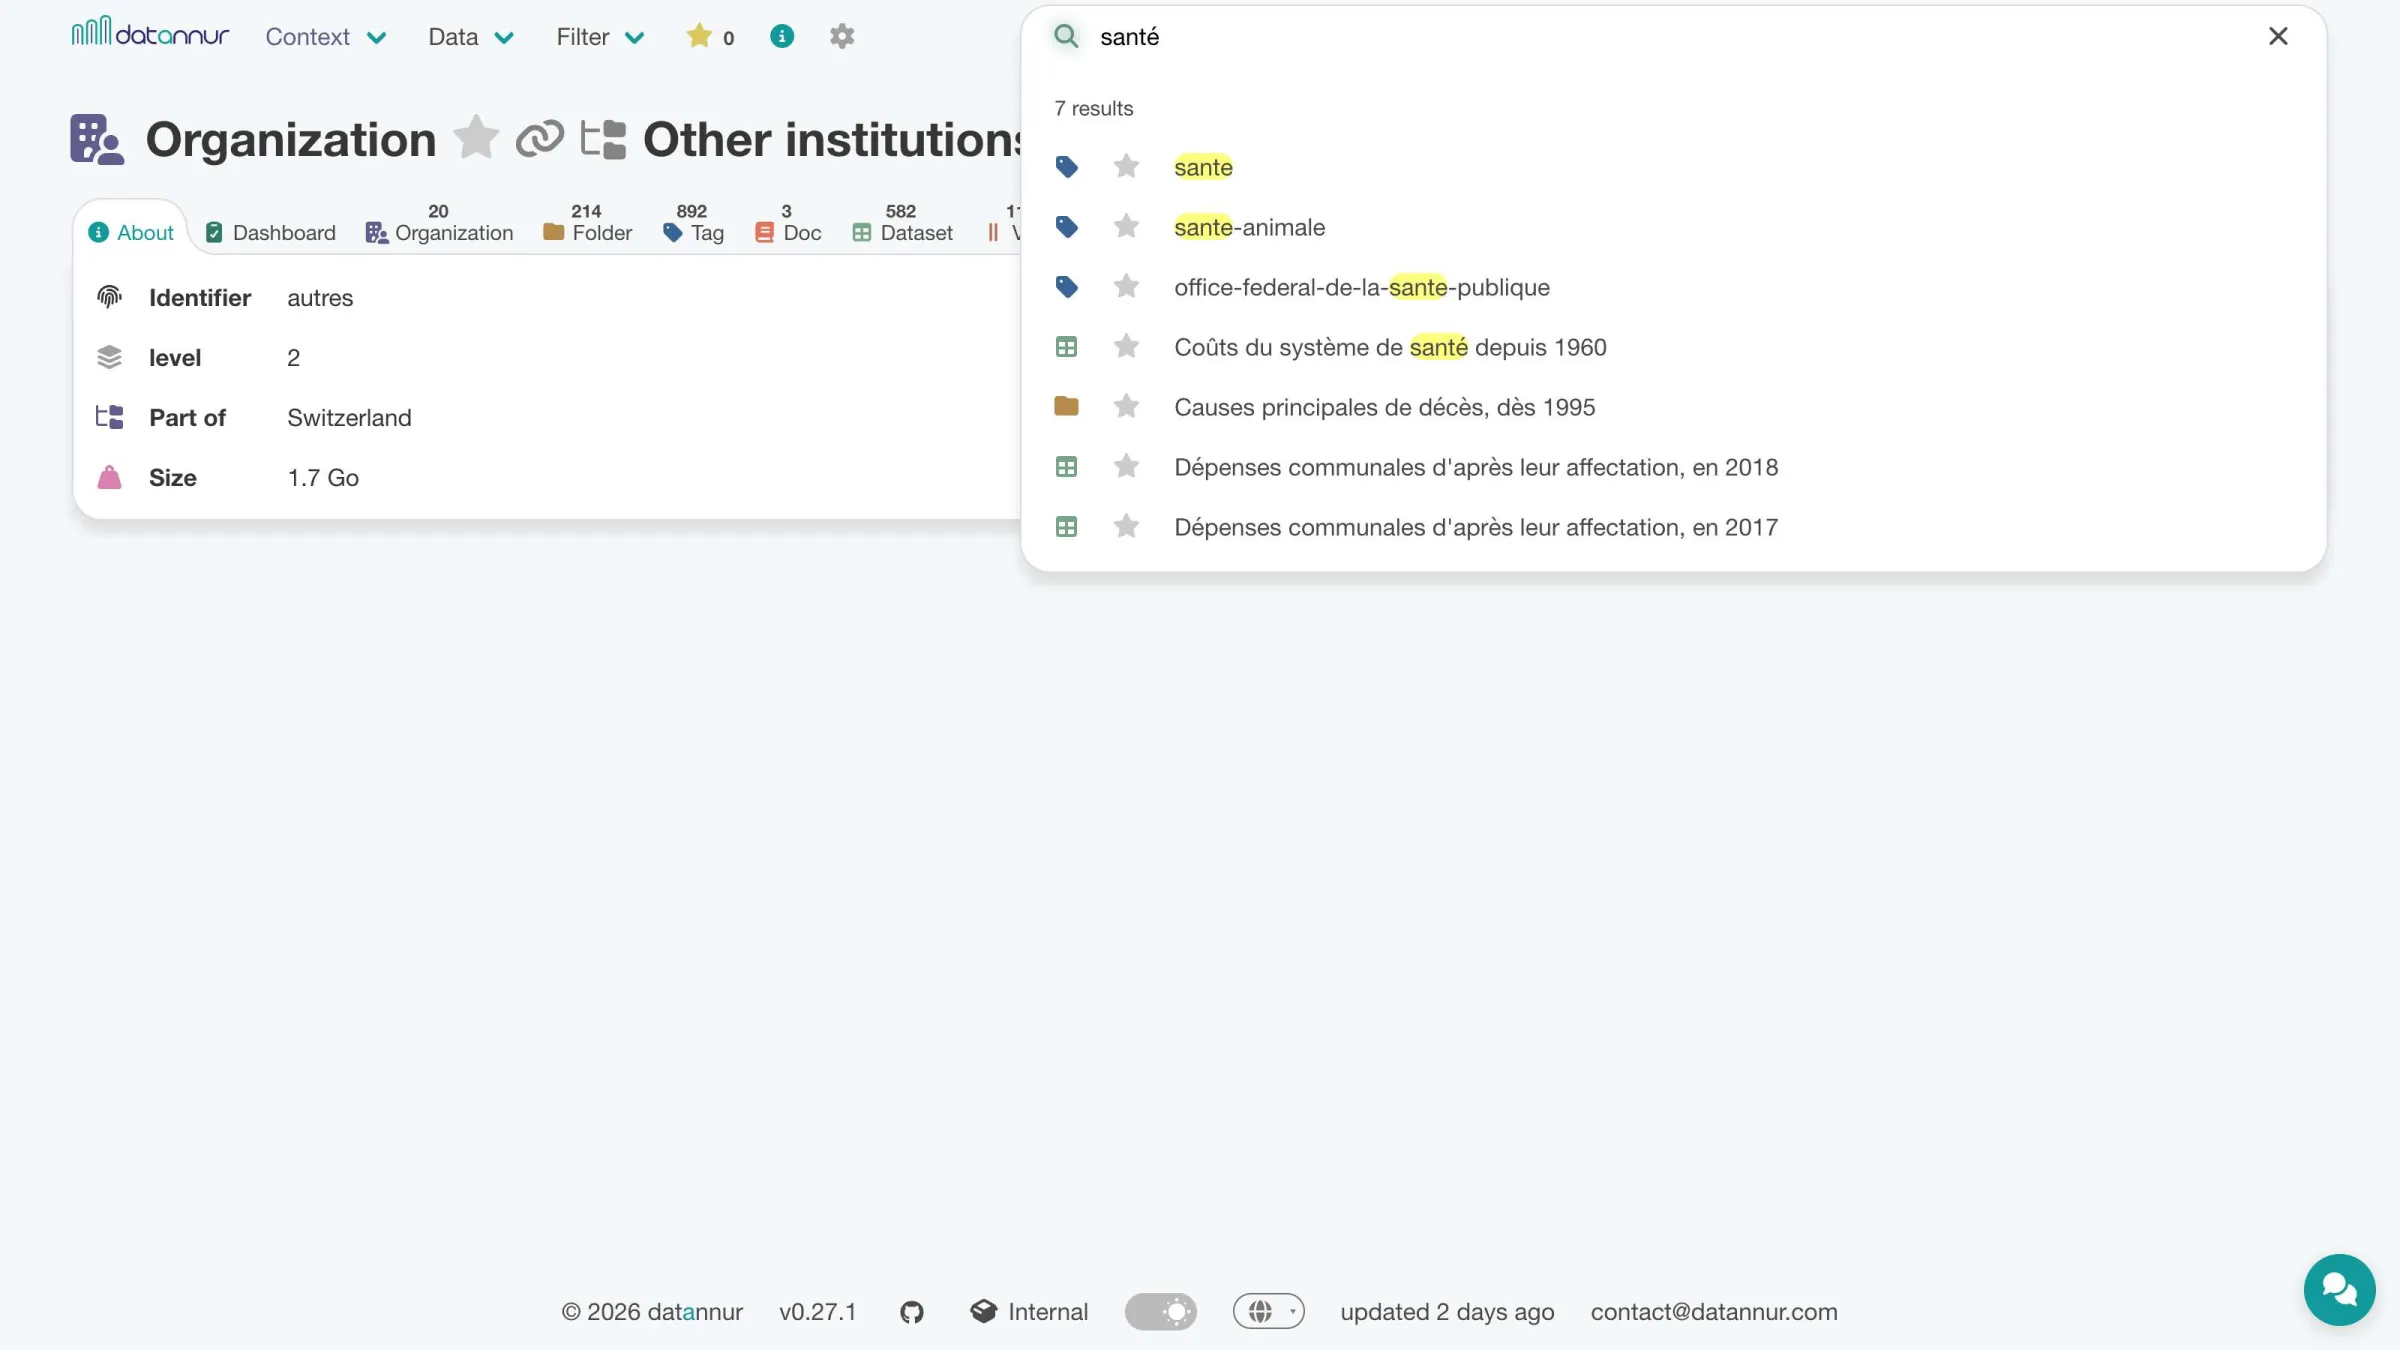Open Dépenses communales en 2017 result
The image size is (2400, 1350).
1476,527
